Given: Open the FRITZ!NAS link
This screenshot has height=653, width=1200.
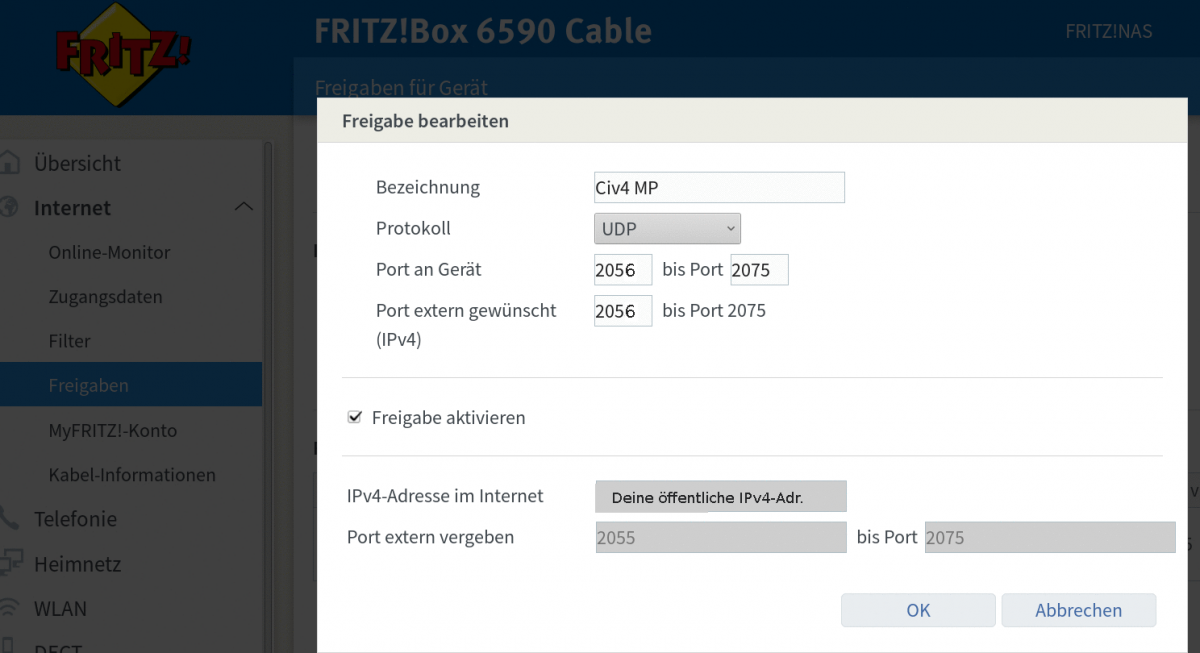Looking at the screenshot, I should point(1108,31).
